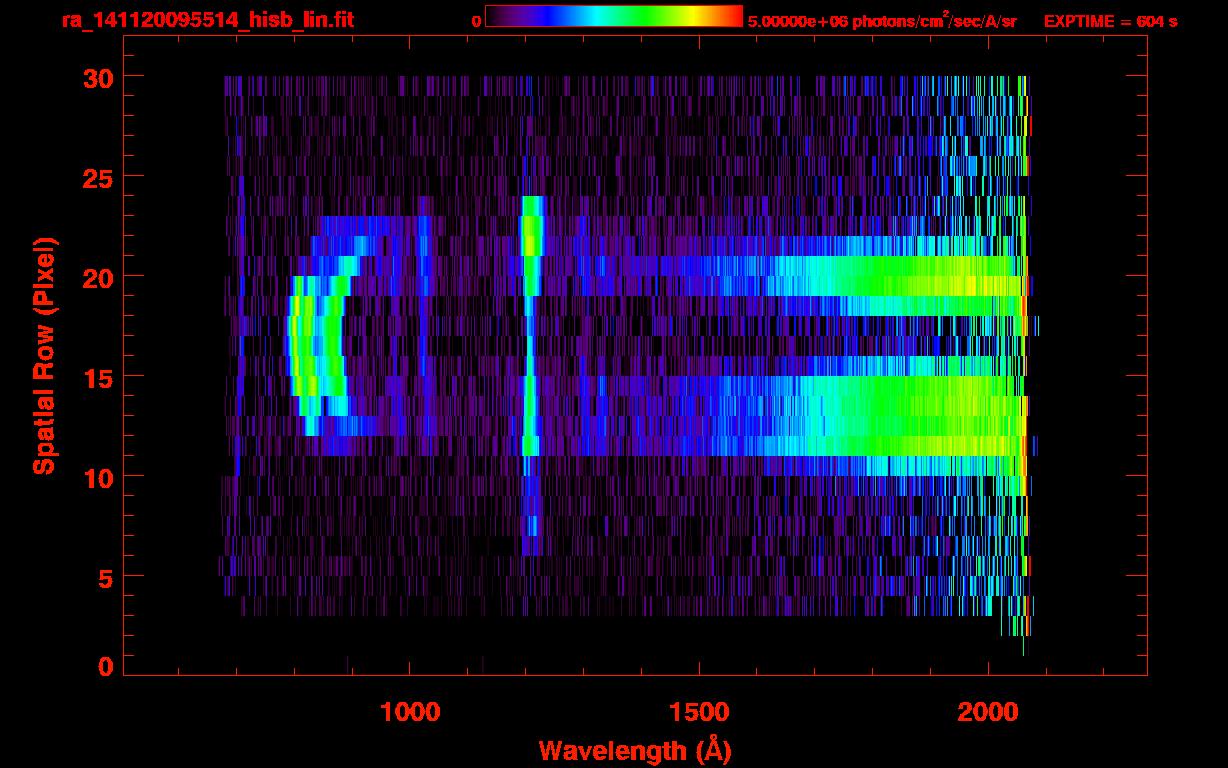Click the rainbow colorbar at the top
Image resolution: width=1228 pixels, height=768 pixels.
[614, 16]
